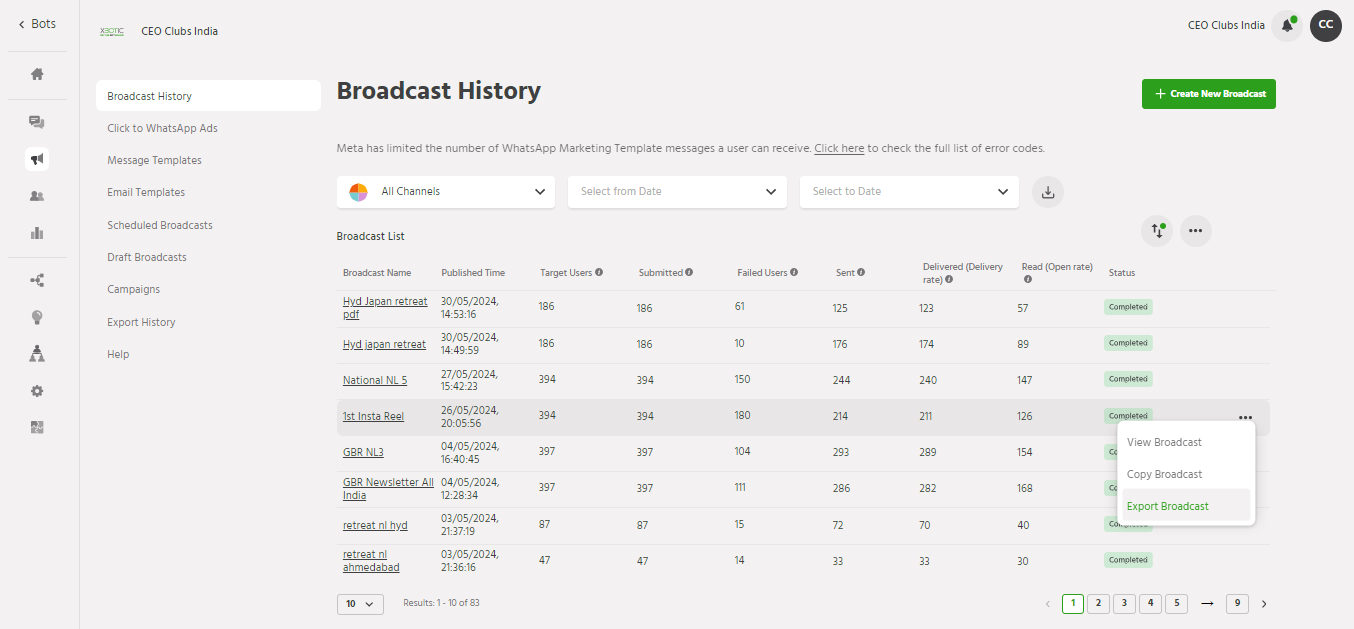Open the Select to Date dropdown
The image size is (1354, 629).
[909, 192]
